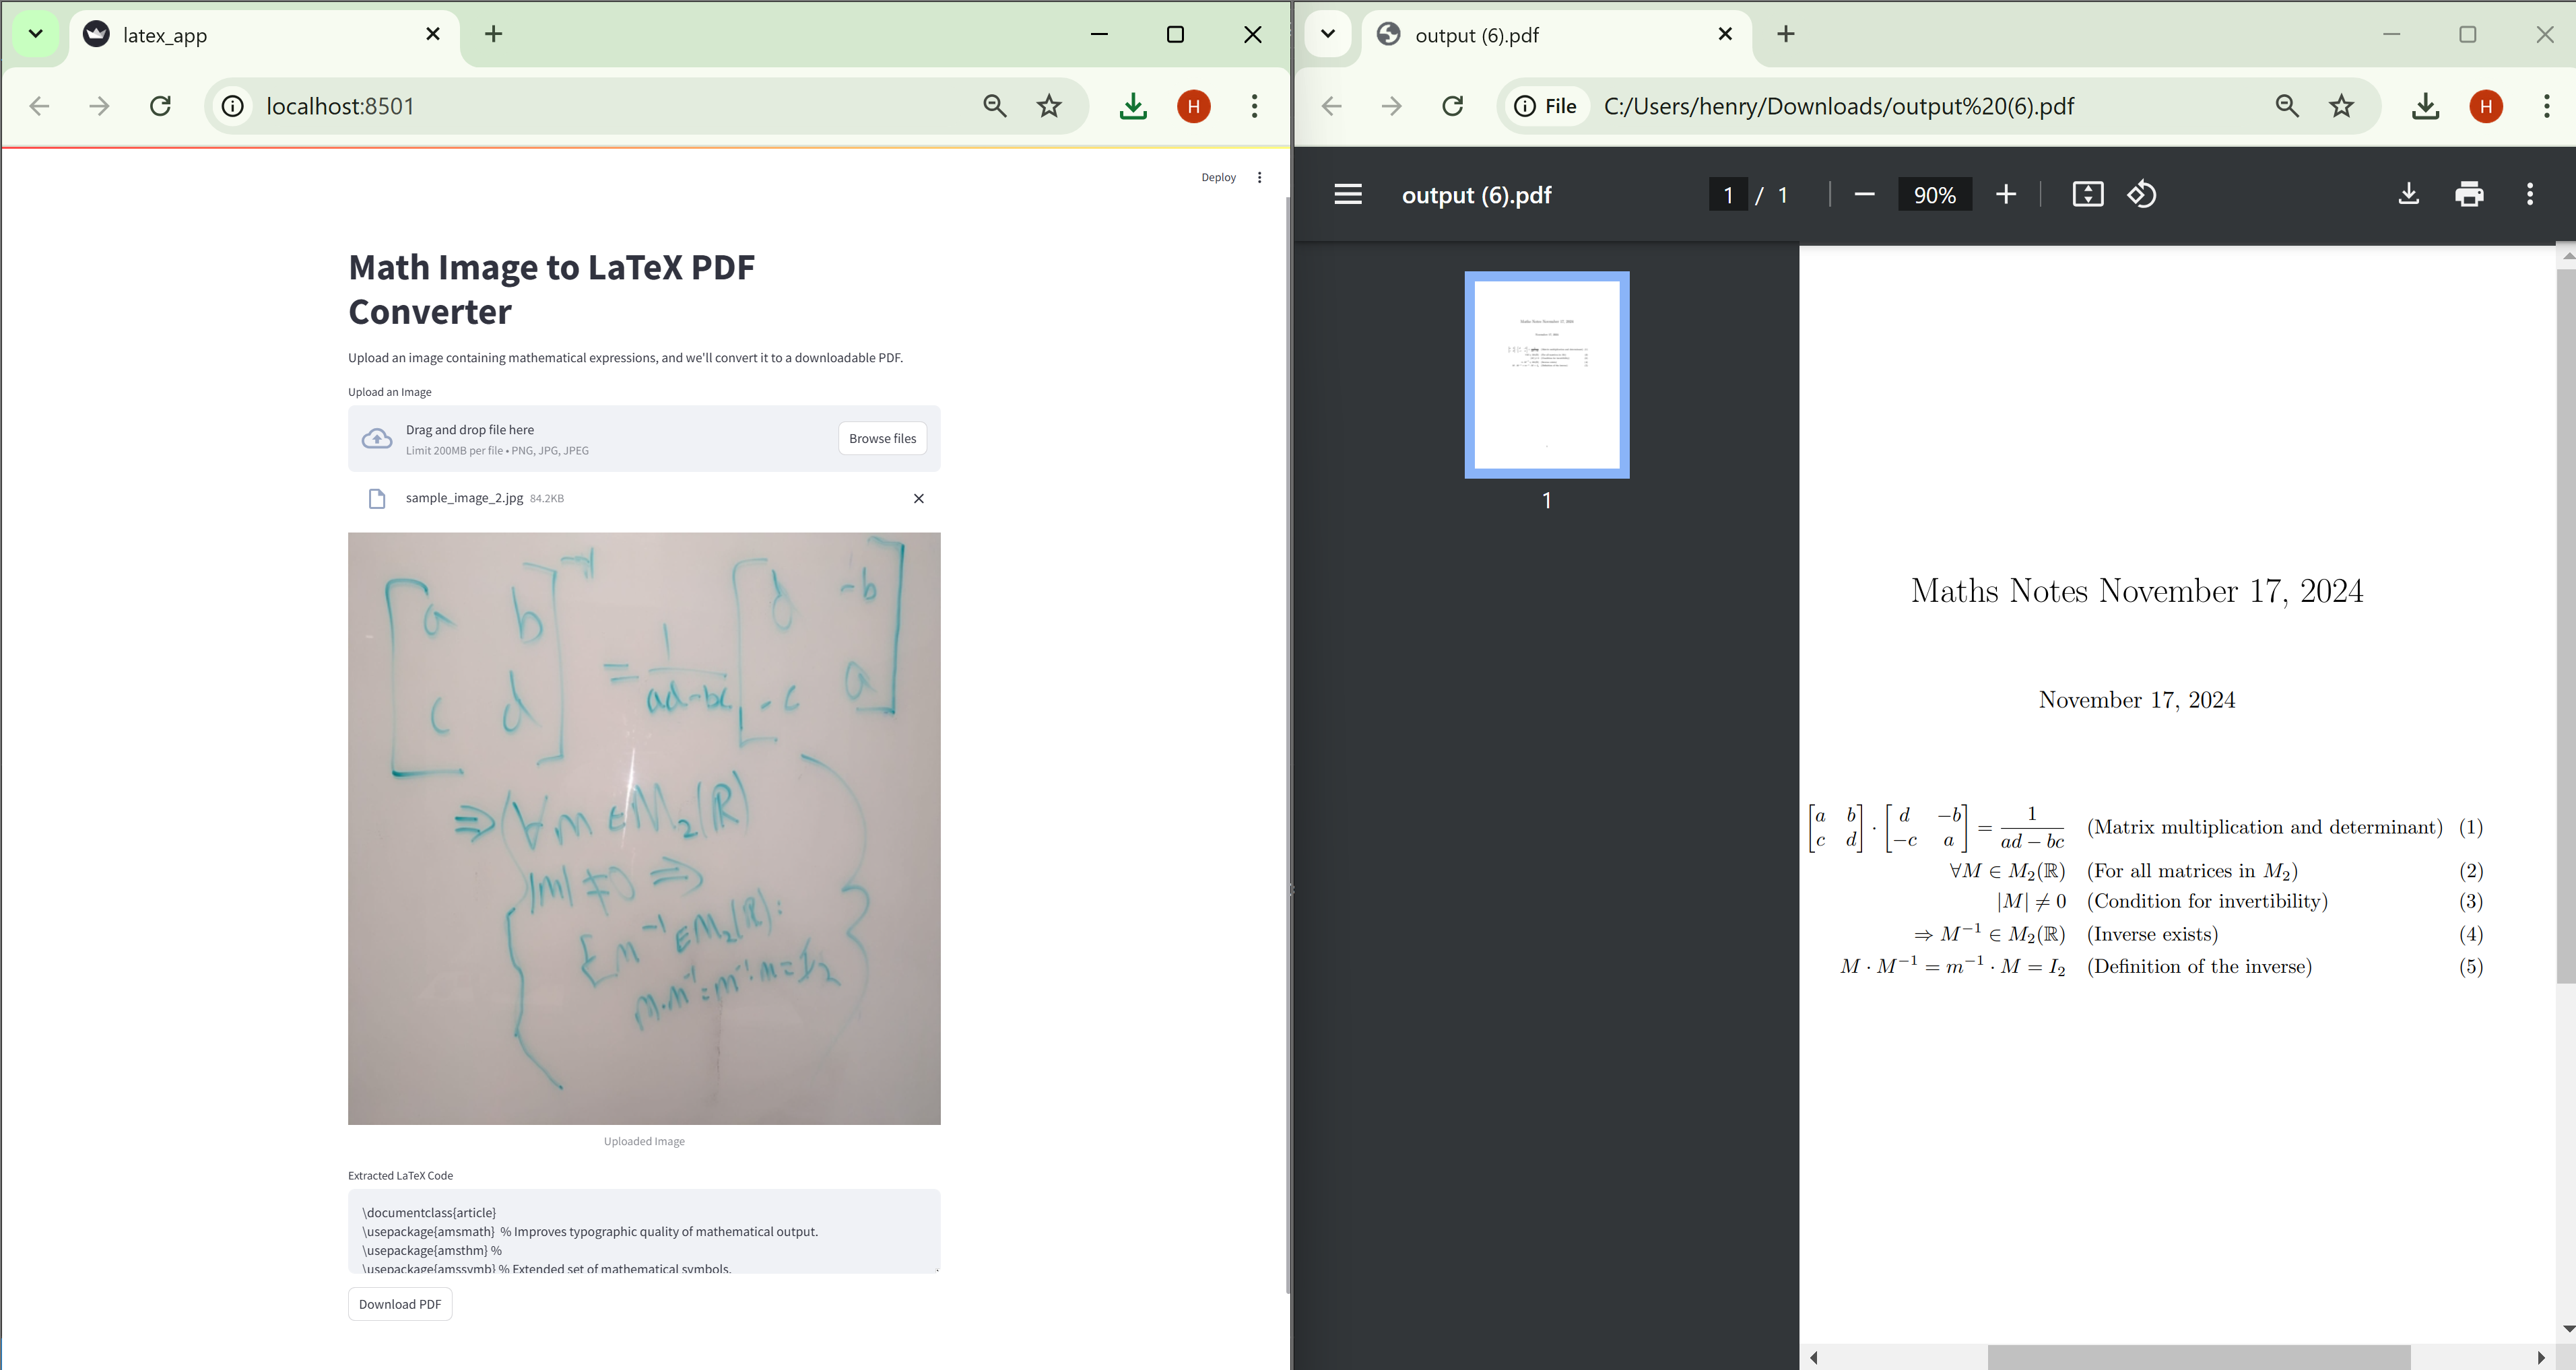Image resolution: width=2576 pixels, height=1370 pixels.
Task: Print the PDF document
Action: point(2469,194)
